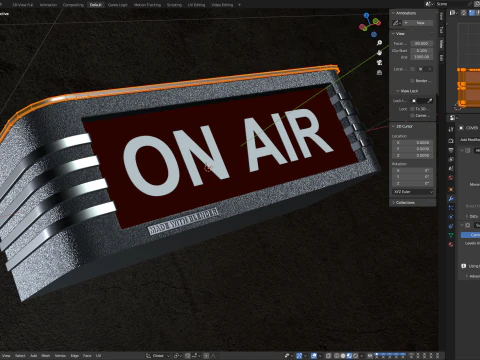Open the Particles properties tab icon
Screen dimensions: 480x360
451,208
